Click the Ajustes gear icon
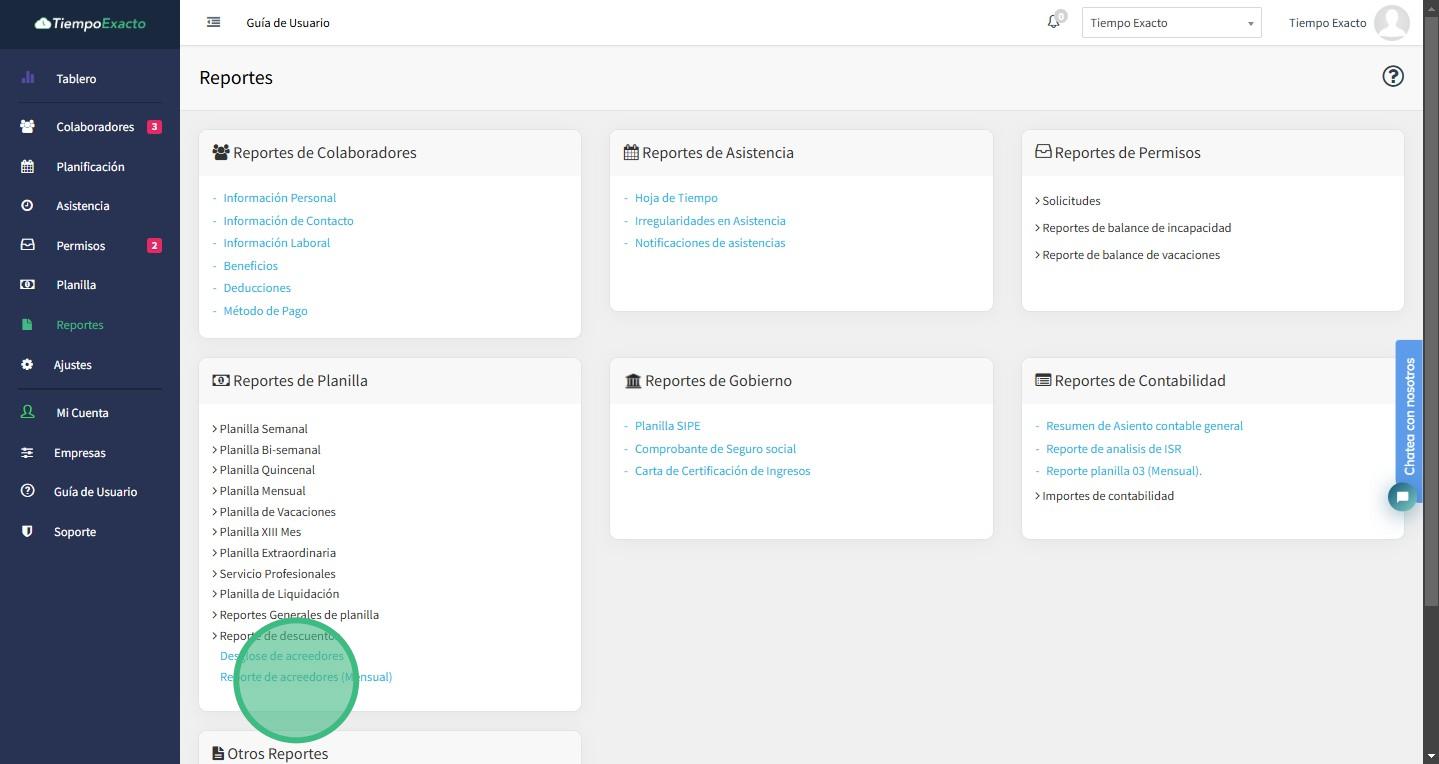 pos(27,365)
